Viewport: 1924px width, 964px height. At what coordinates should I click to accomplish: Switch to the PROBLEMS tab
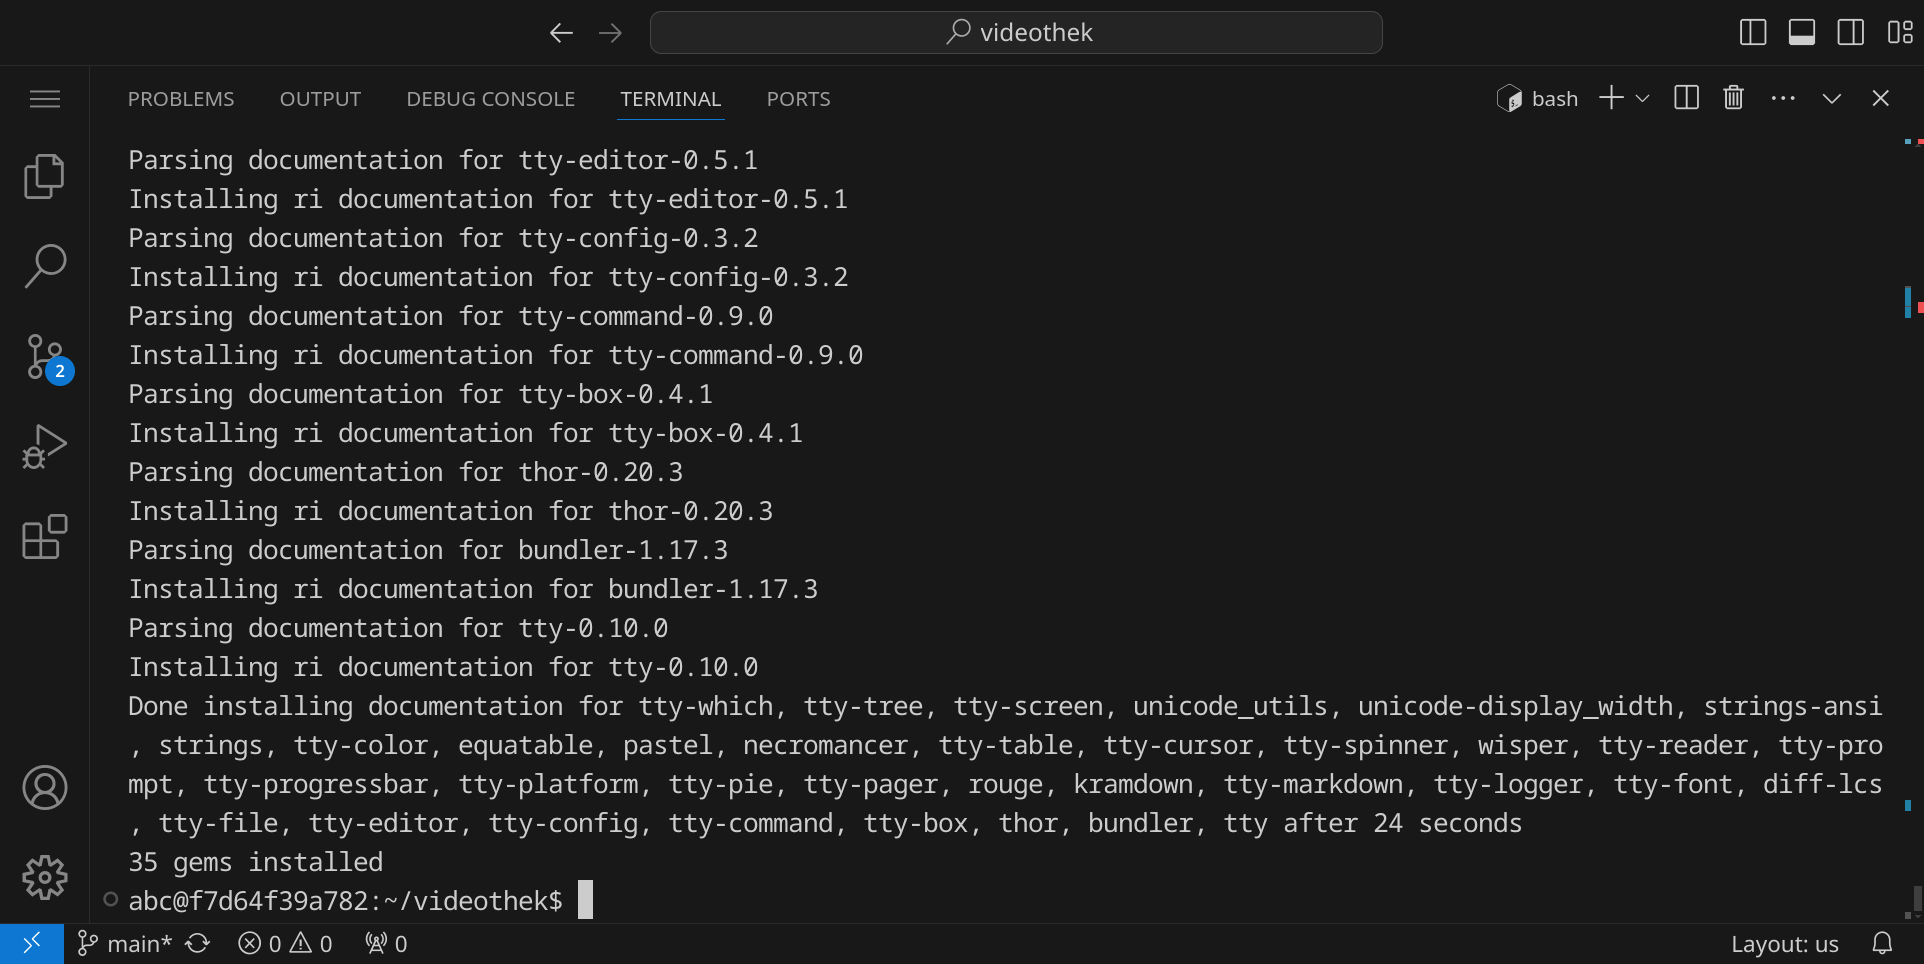point(181,99)
